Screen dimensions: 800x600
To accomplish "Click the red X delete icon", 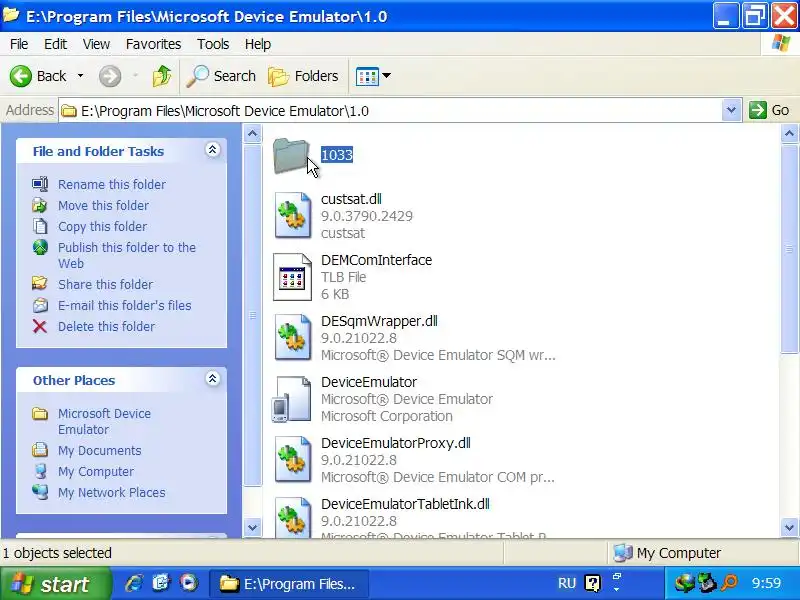I will 40,327.
